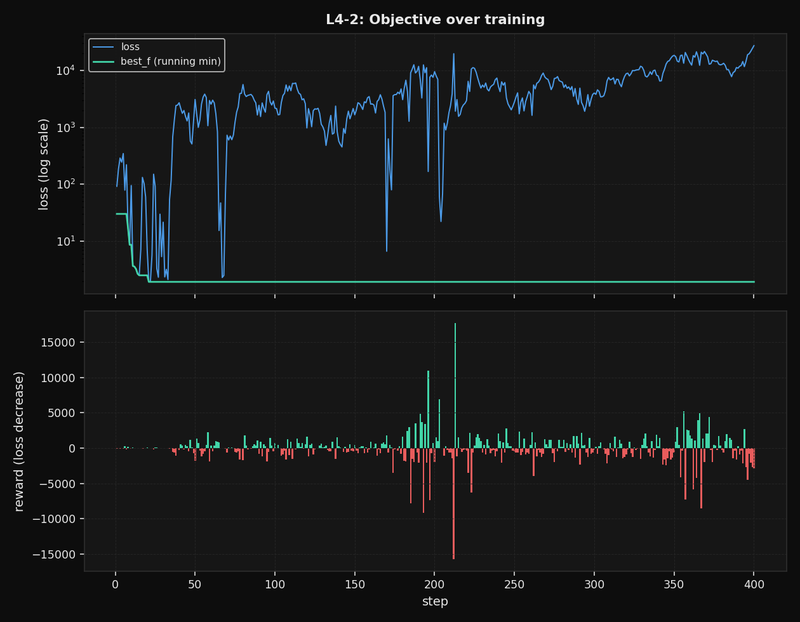Click the "0" tick on the step axis
This screenshot has height=622, width=800.
(115, 585)
